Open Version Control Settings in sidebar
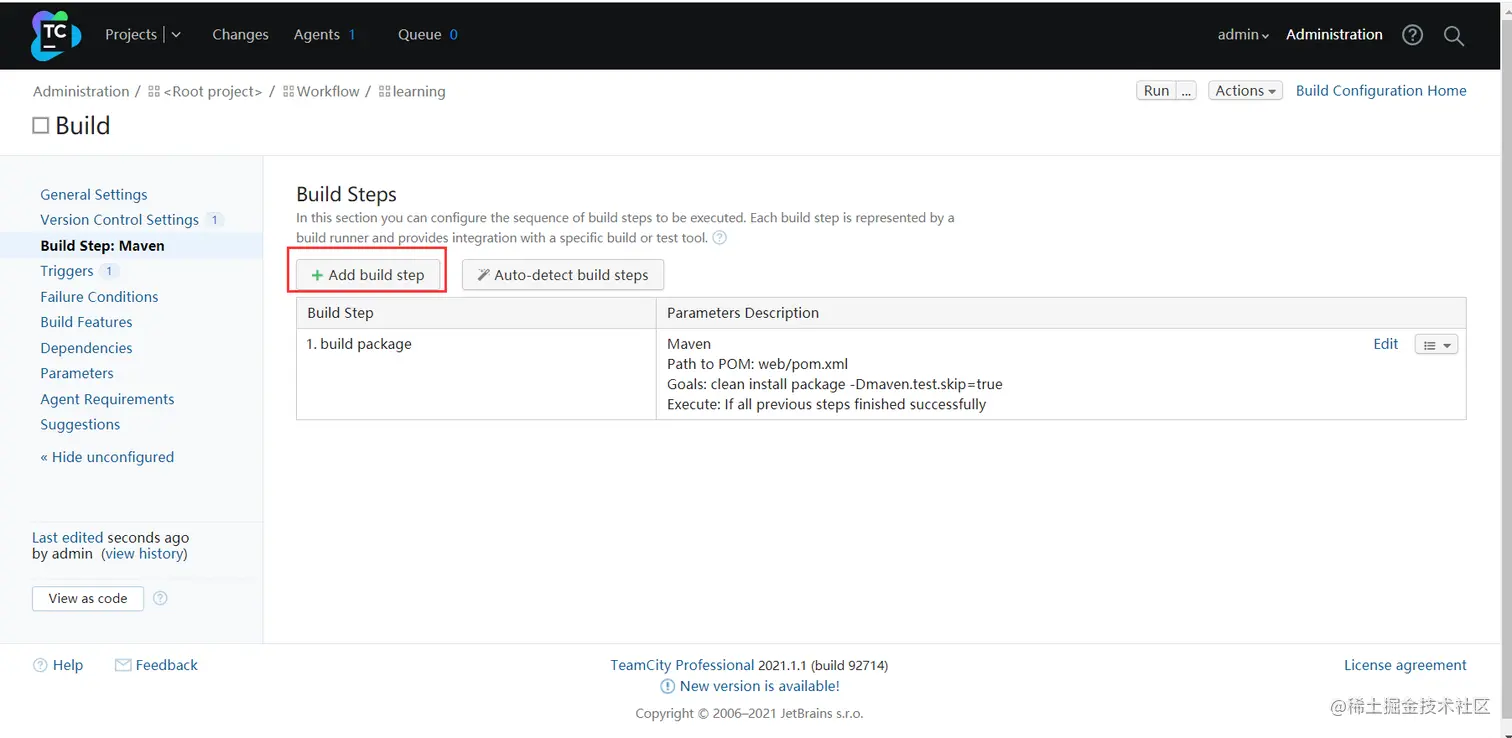The width and height of the screenshot is (1512, 738). (x=119, y=220)
